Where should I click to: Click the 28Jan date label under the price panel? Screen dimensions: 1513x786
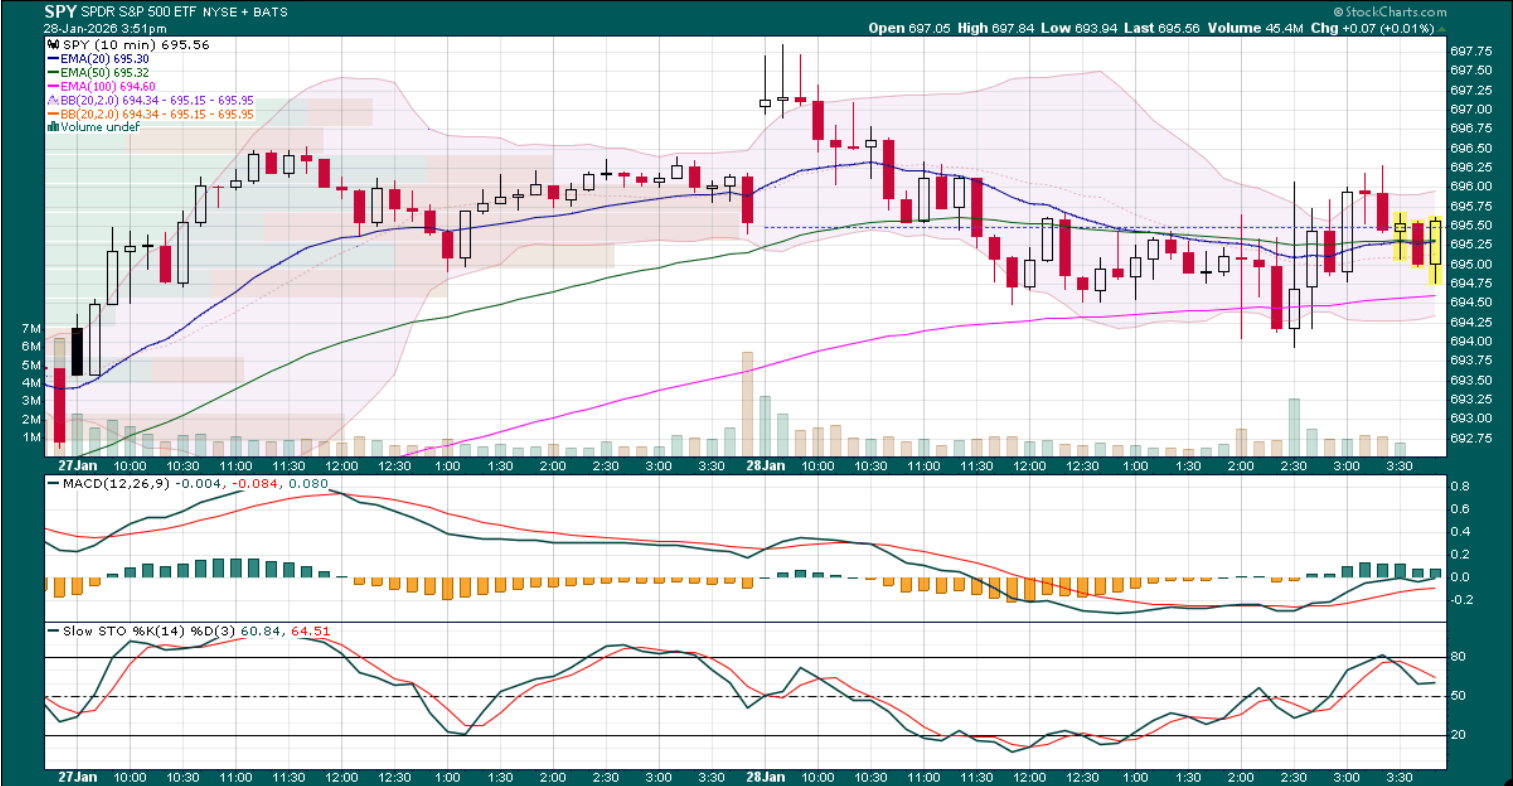coord(766,466)
